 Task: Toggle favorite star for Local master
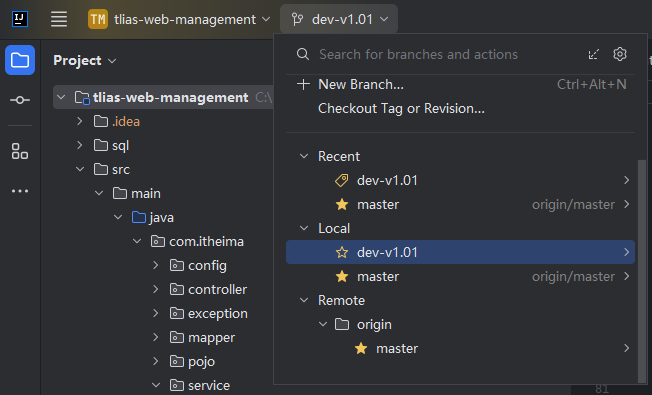click(342, 276)
